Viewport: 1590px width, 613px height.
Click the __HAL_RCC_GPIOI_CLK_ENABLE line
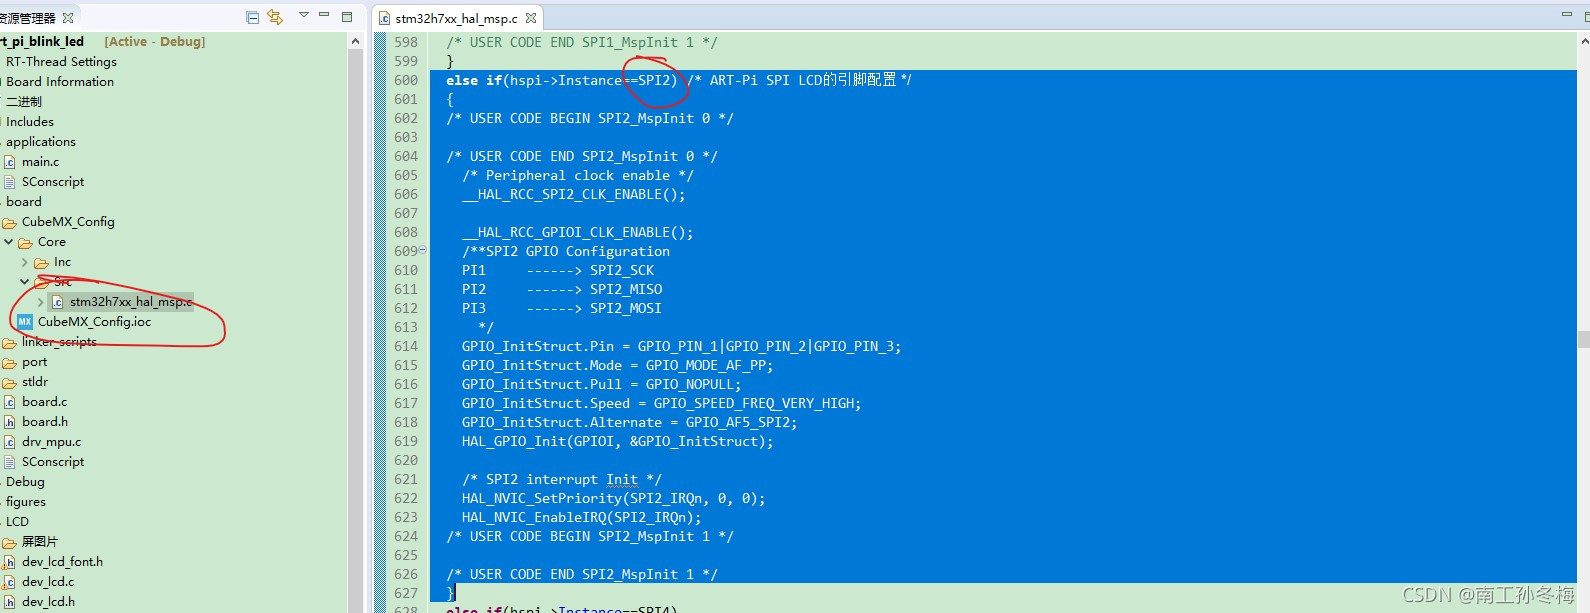pyautogui.click(x=577, y=232)
